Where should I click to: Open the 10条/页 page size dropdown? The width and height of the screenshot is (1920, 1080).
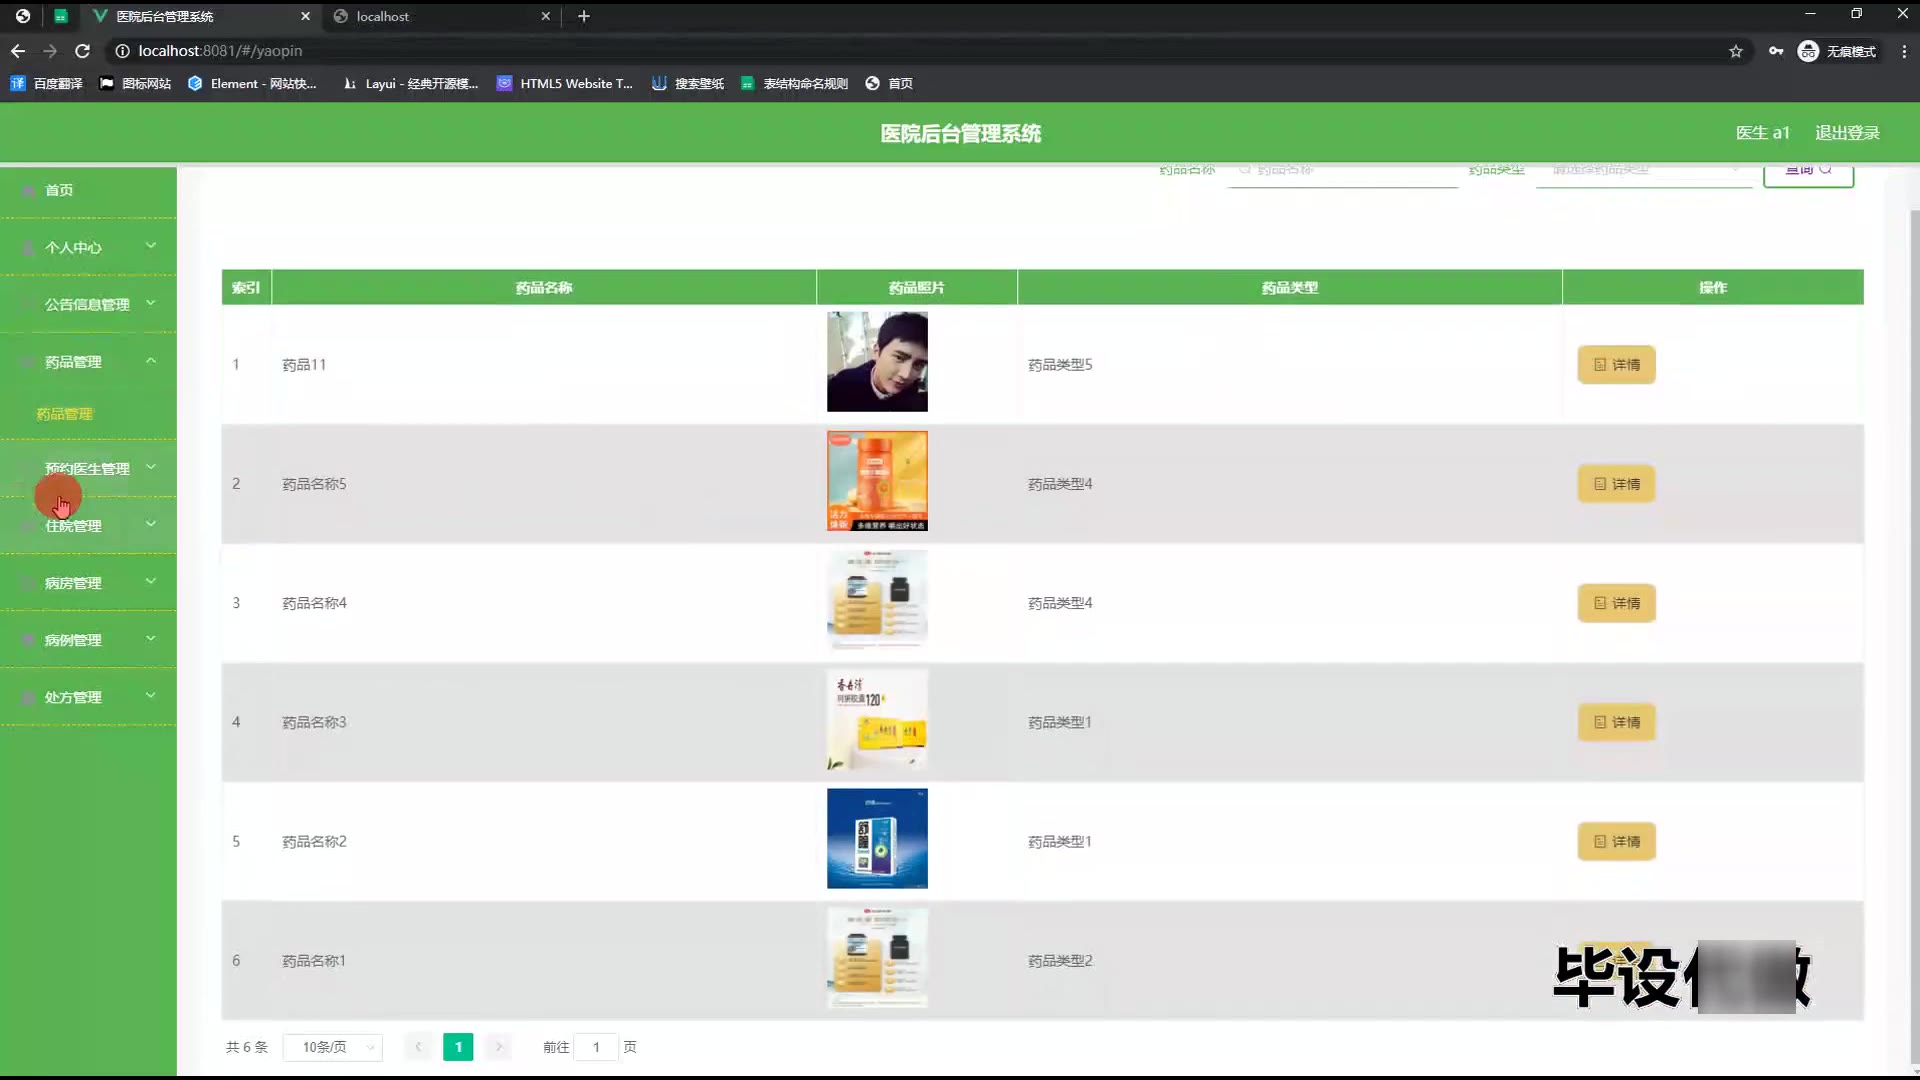pyautogui.click(x=333, y=1047)
